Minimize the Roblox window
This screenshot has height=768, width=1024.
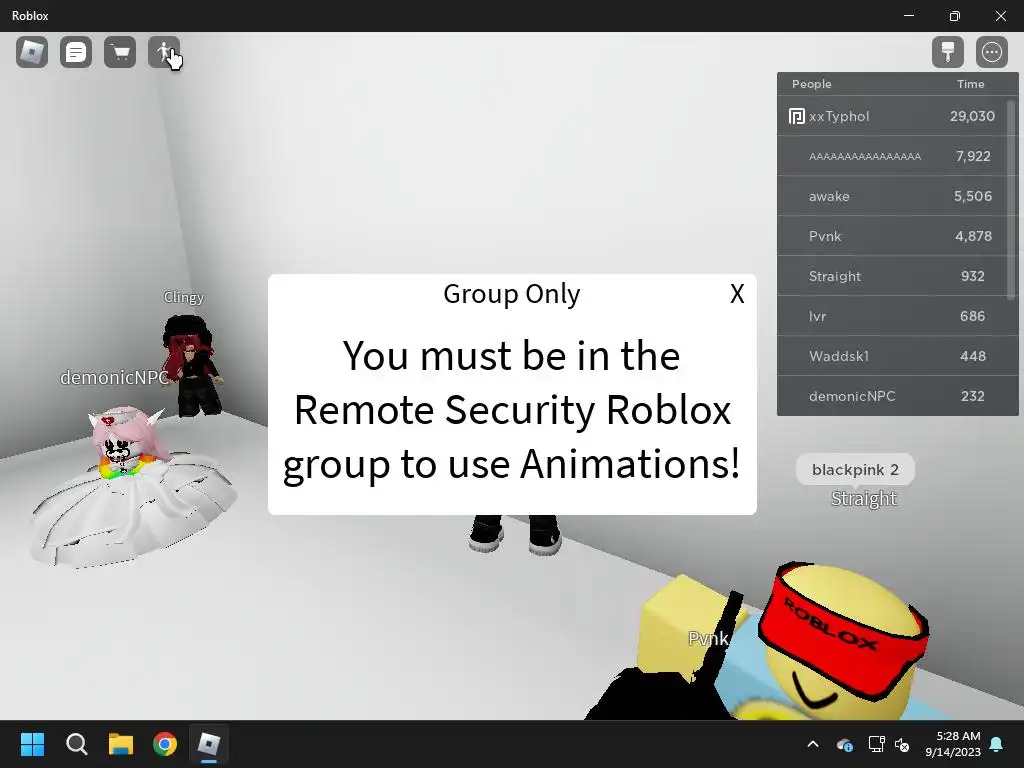pos(909,16)
